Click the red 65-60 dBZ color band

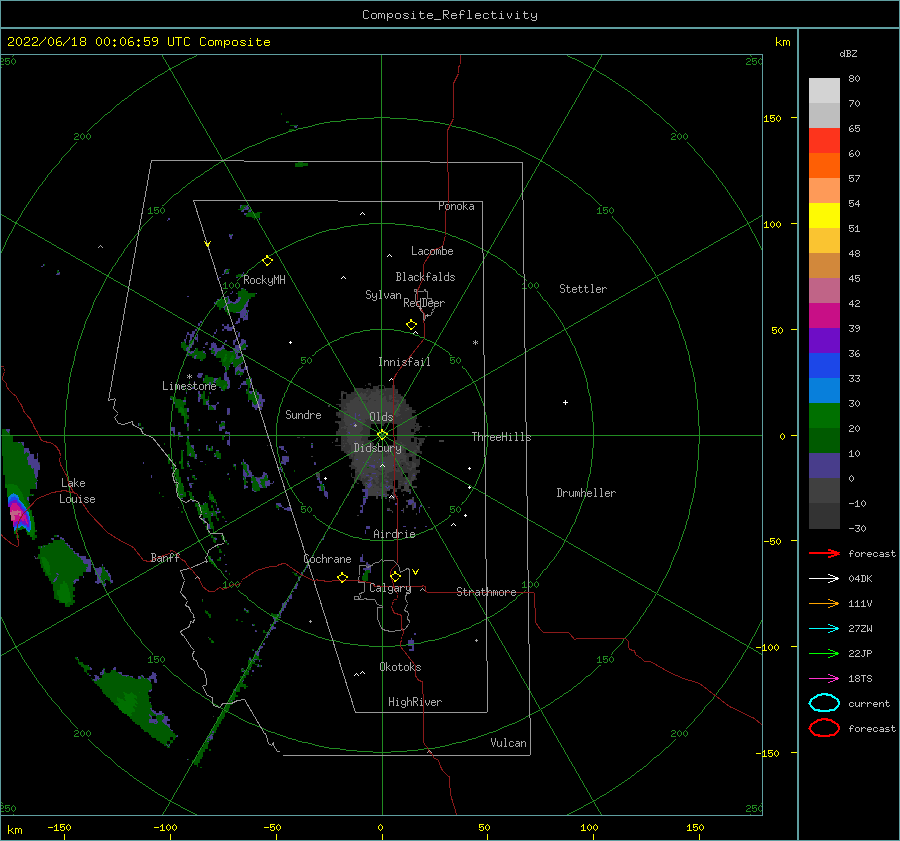click(x=824, y=141)
